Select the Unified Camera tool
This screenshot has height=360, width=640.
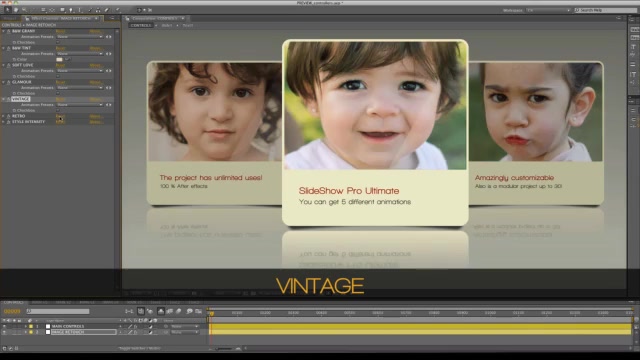coord(43,10)
